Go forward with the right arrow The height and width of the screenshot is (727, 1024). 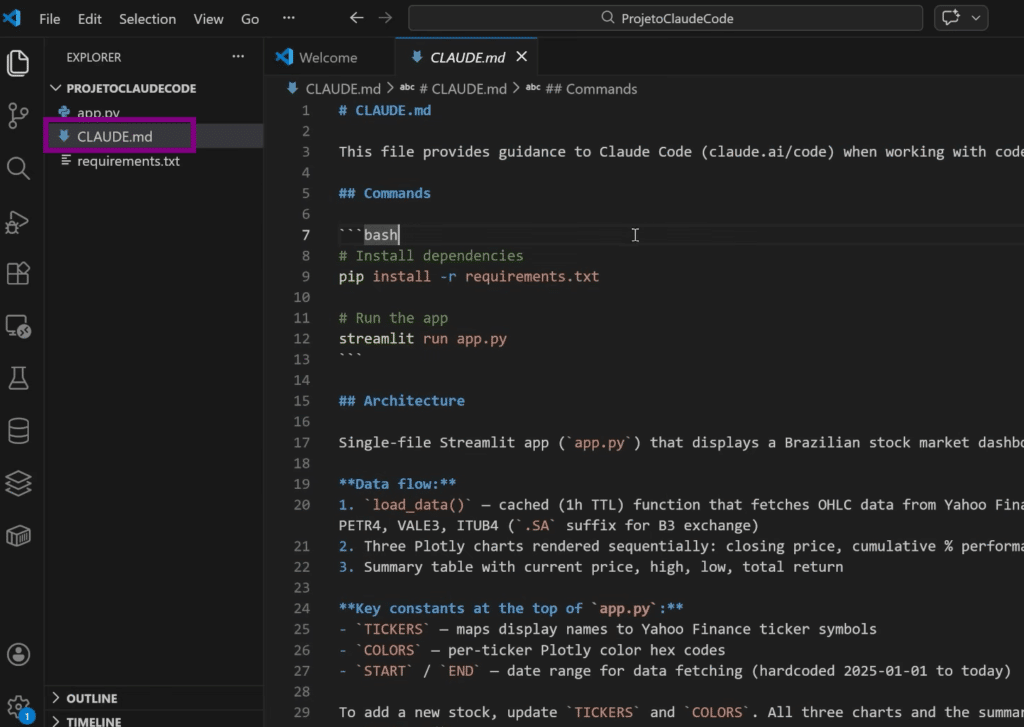(385, 18)
